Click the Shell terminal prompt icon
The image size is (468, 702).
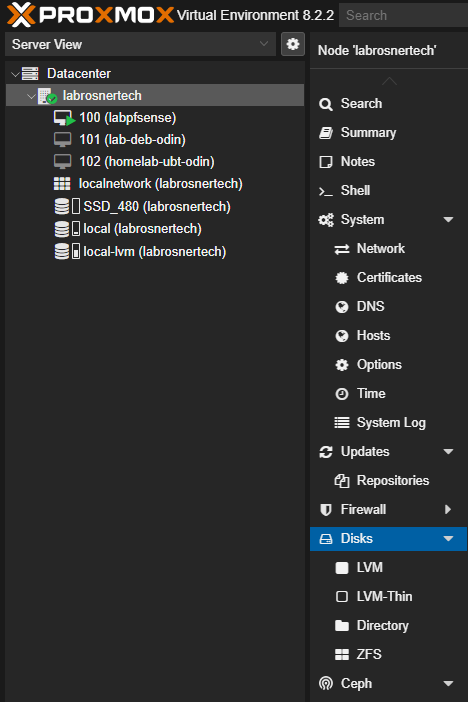(326, 191)
